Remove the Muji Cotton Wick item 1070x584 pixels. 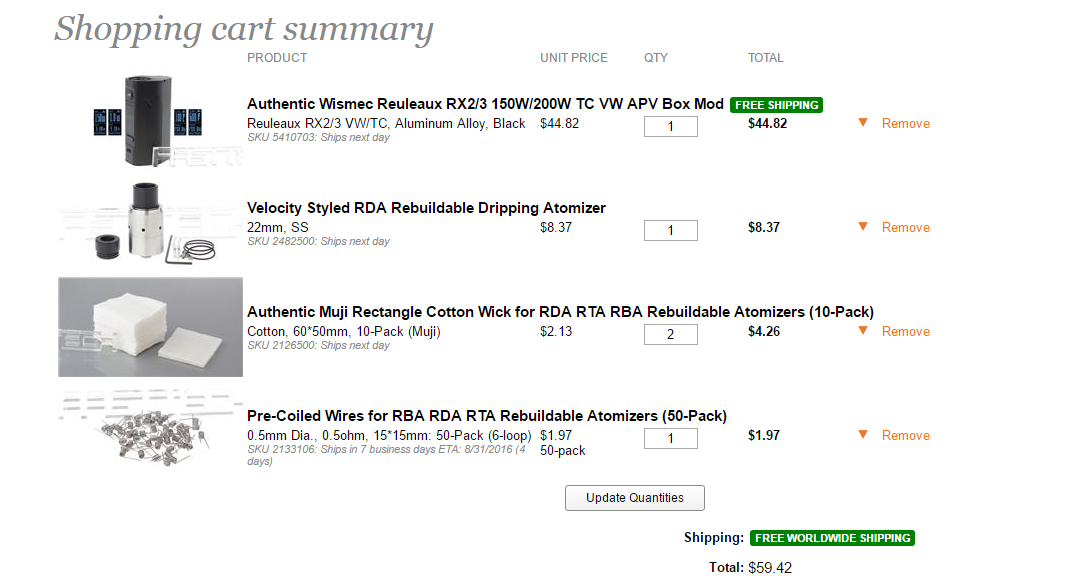point(906,332)
